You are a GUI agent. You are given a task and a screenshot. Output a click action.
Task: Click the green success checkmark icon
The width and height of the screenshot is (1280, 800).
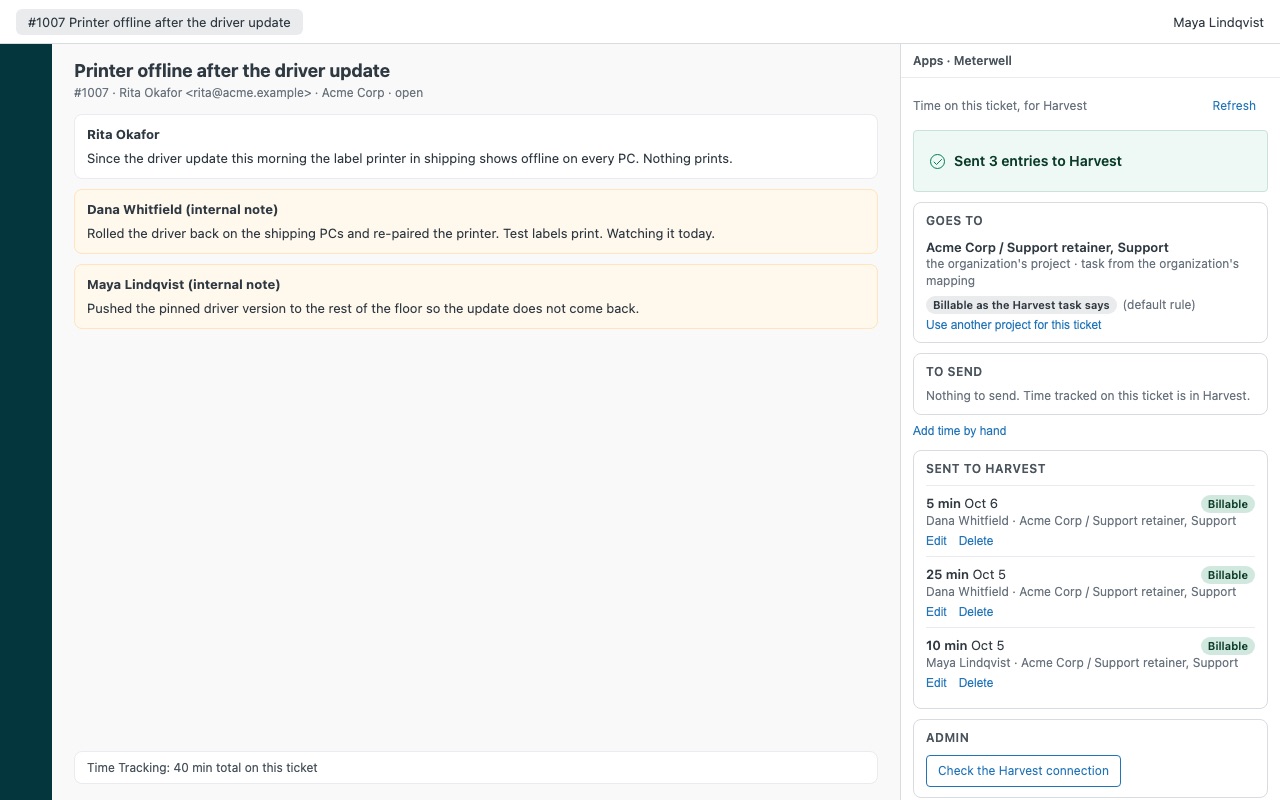(x=937, y=161)
